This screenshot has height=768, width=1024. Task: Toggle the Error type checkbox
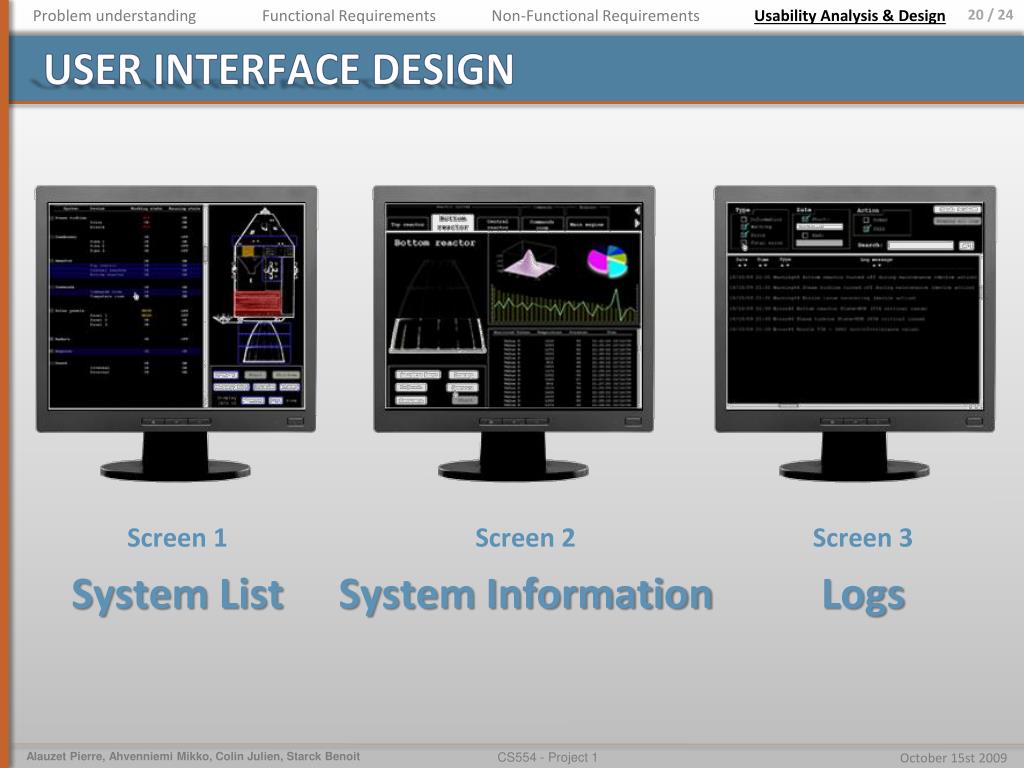pos(744,235)
